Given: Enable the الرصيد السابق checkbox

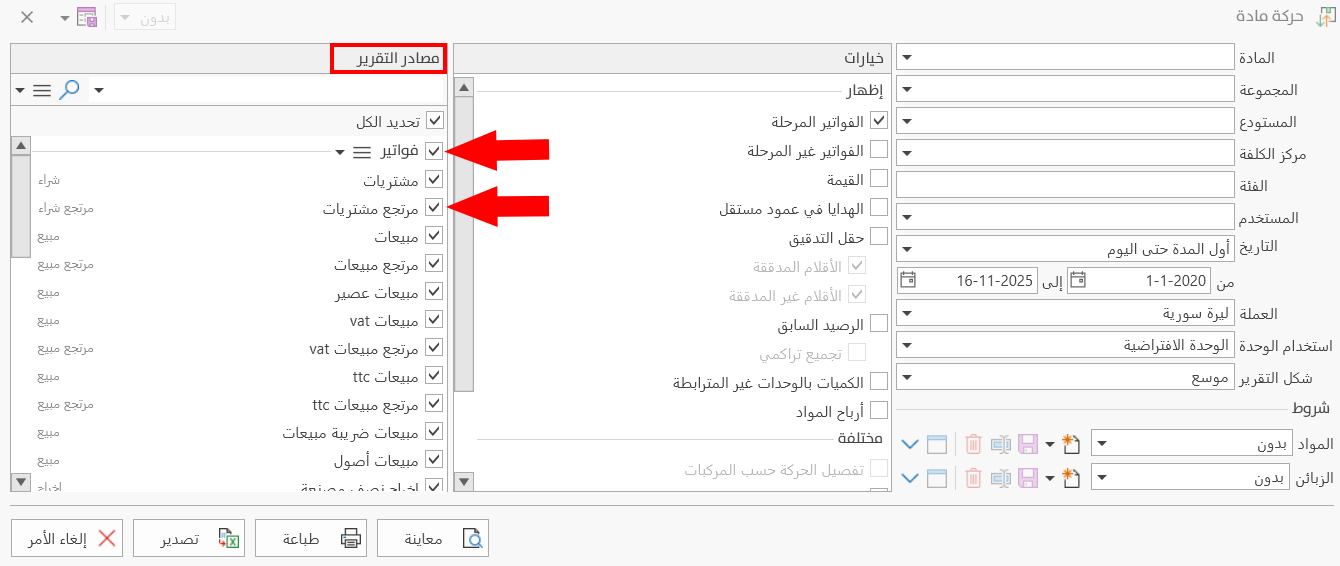Looking at the screenshot, I should point(879,324).
